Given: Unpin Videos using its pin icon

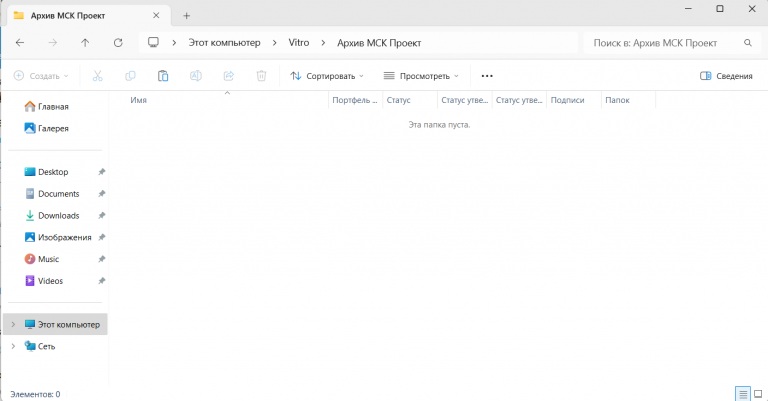Looking at the screenshot, I should tap(101, 281).
